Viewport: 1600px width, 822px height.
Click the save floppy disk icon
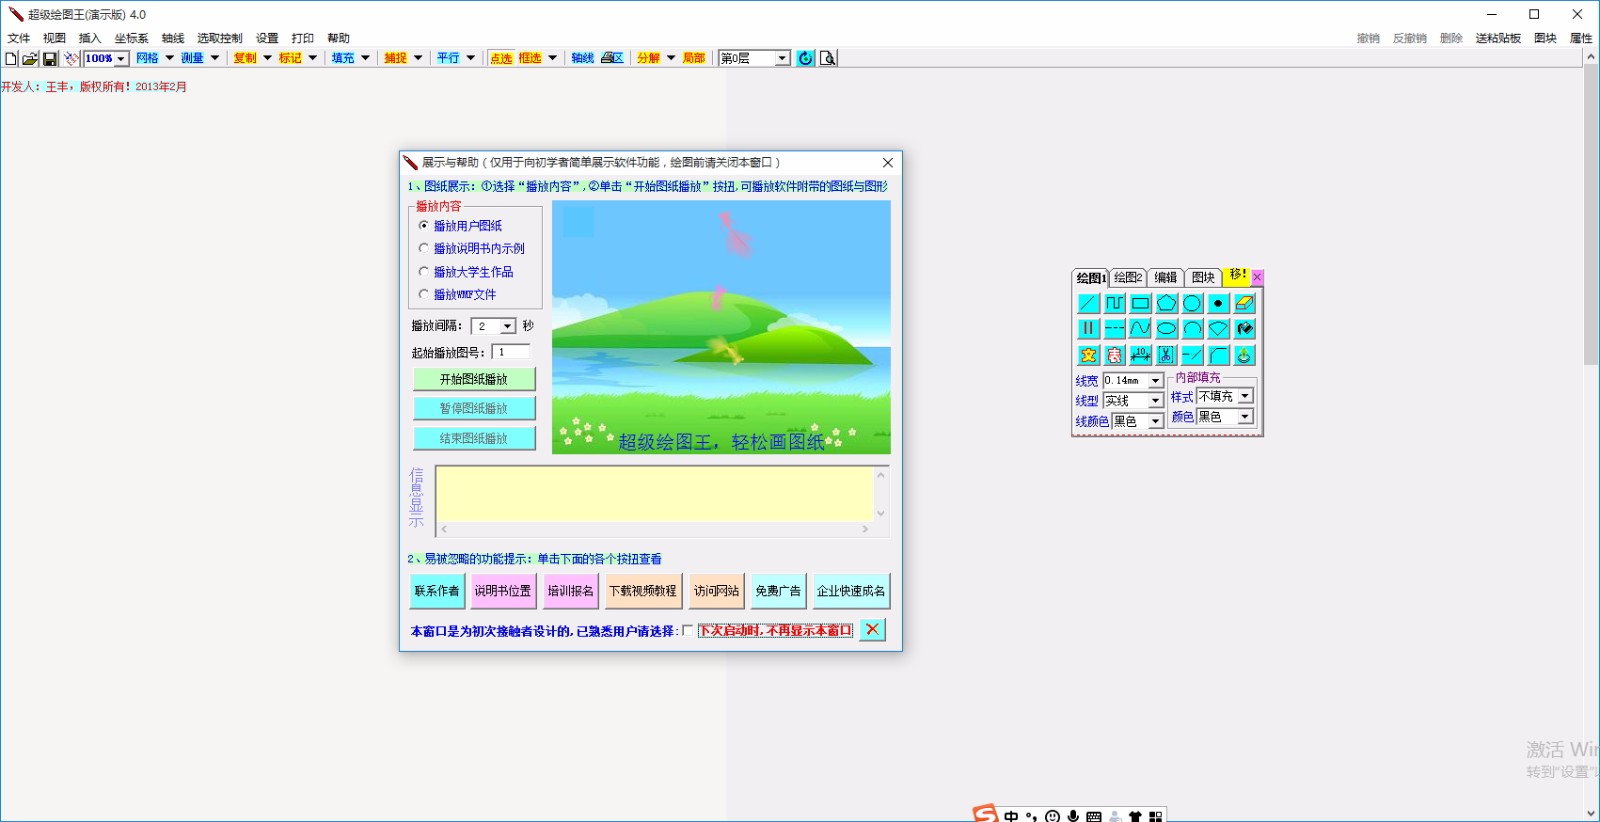click(49, 59)
